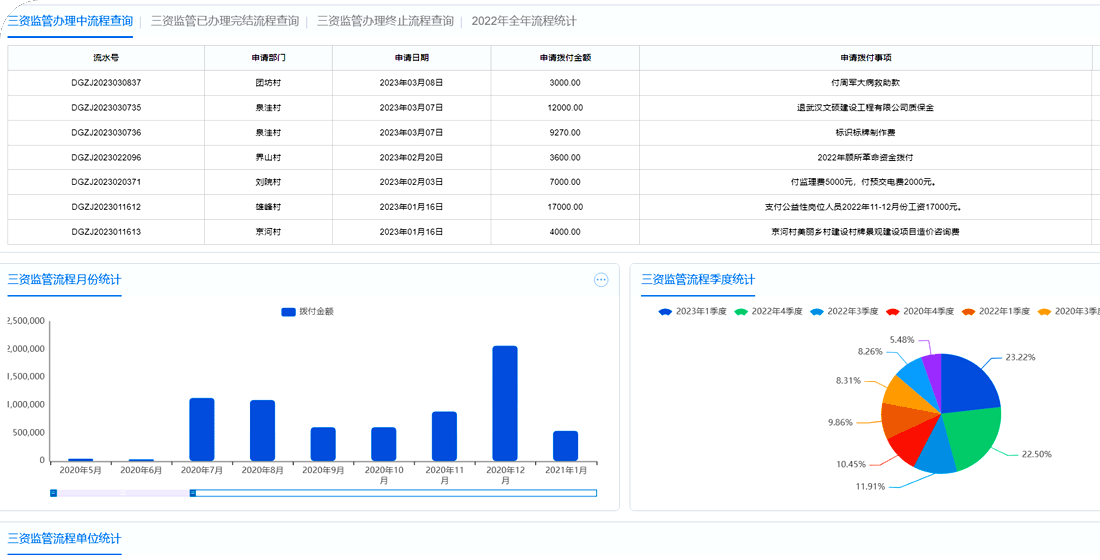The height and width of the screenshot is (560, 1100).
Task: Click the 三资监管流程月份统计 panel title
Action: (x=64, y=279)
